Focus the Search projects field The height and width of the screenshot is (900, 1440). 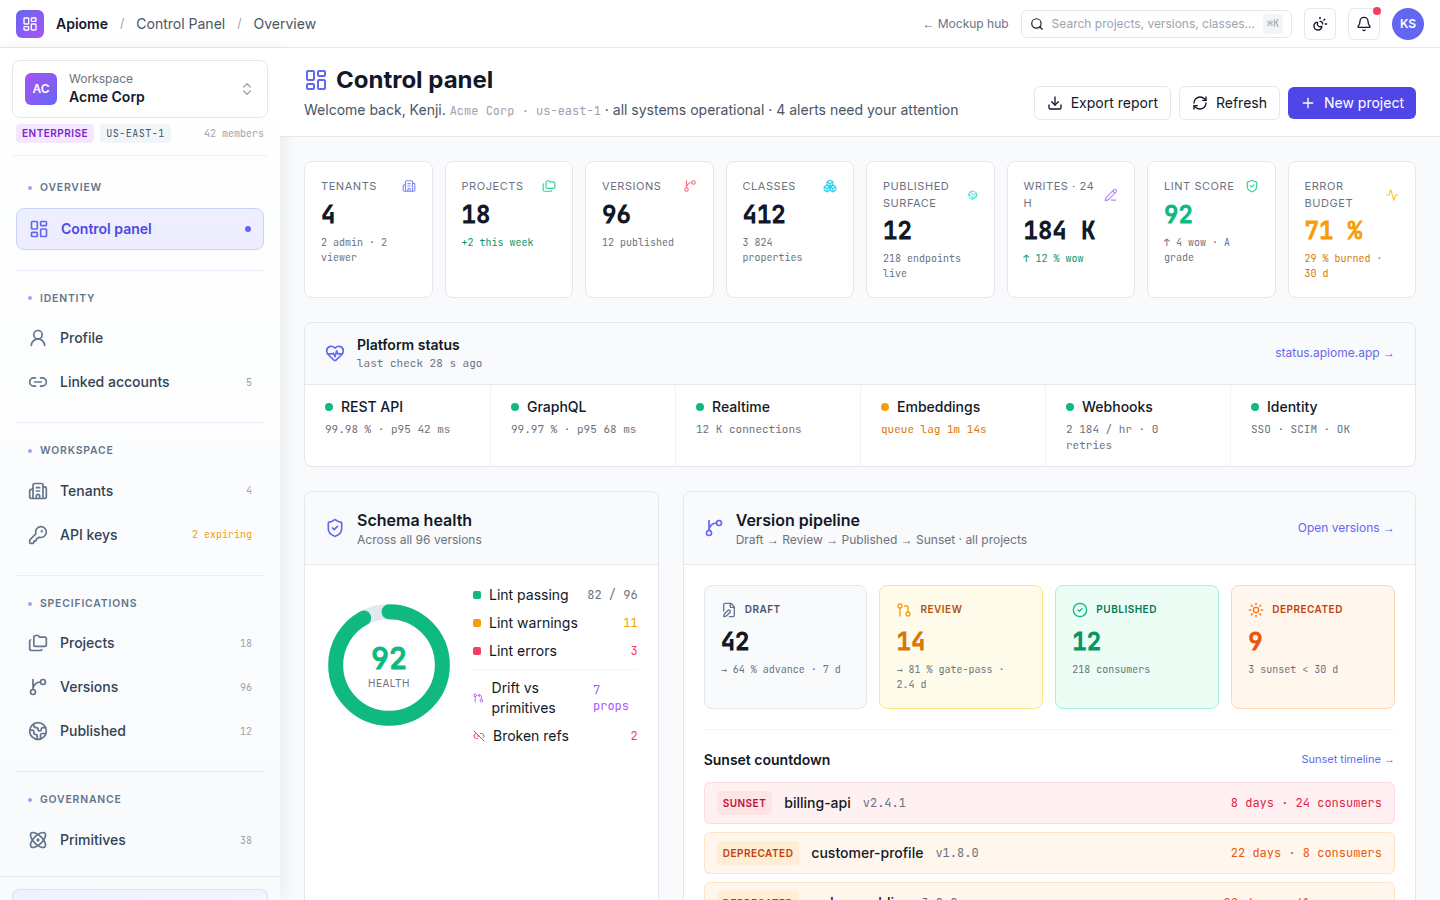tap(1156, 24)
